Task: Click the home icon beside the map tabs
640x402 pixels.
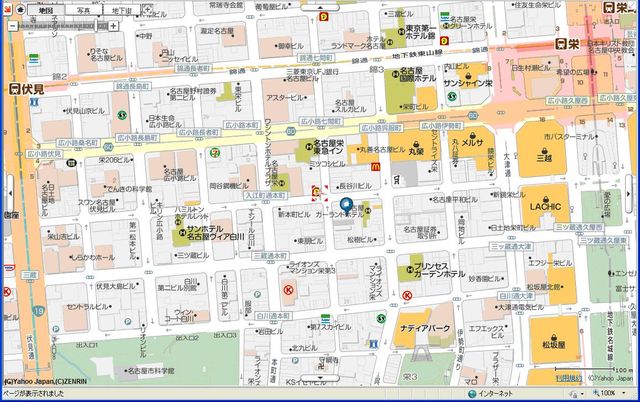Action: 21,10
